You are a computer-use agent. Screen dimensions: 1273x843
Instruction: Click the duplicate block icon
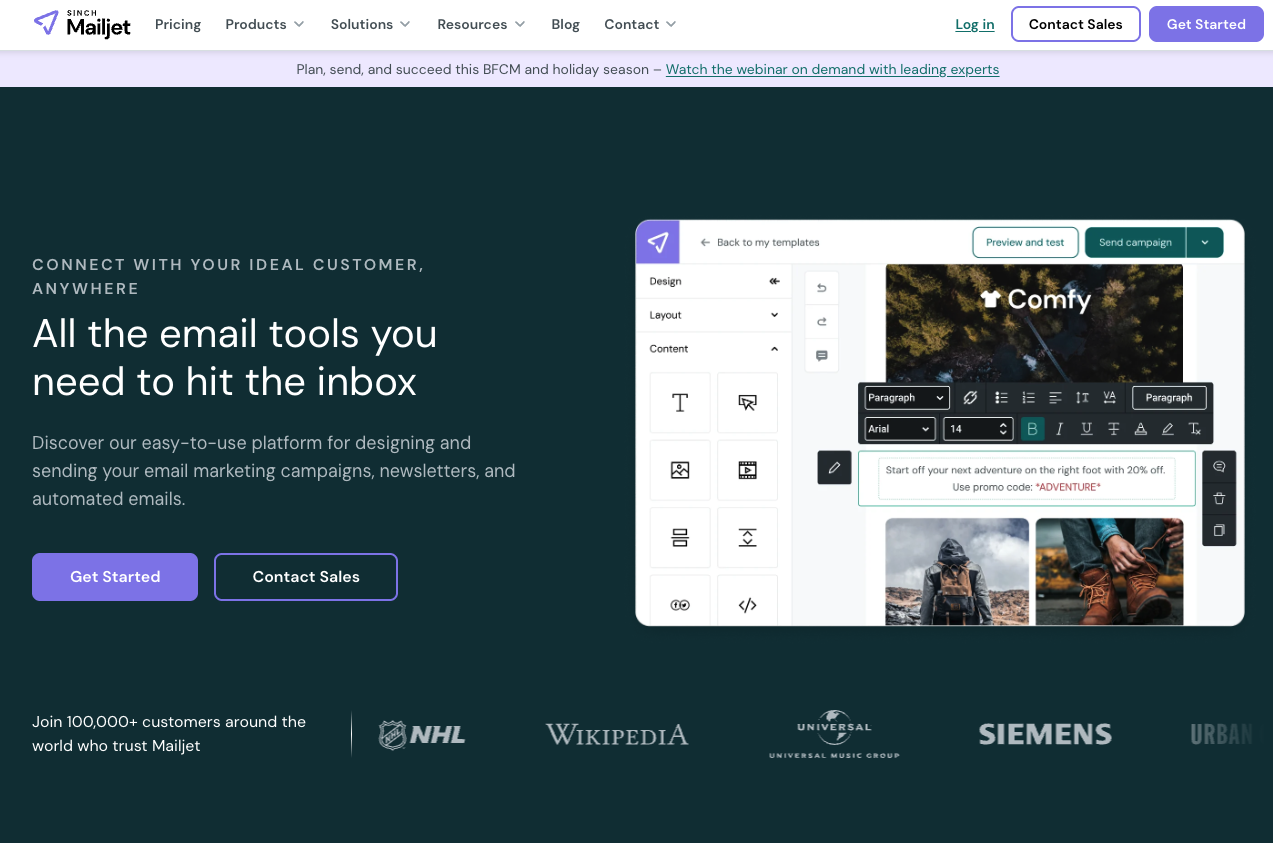pyautogui.click(x=1219, y=530)
